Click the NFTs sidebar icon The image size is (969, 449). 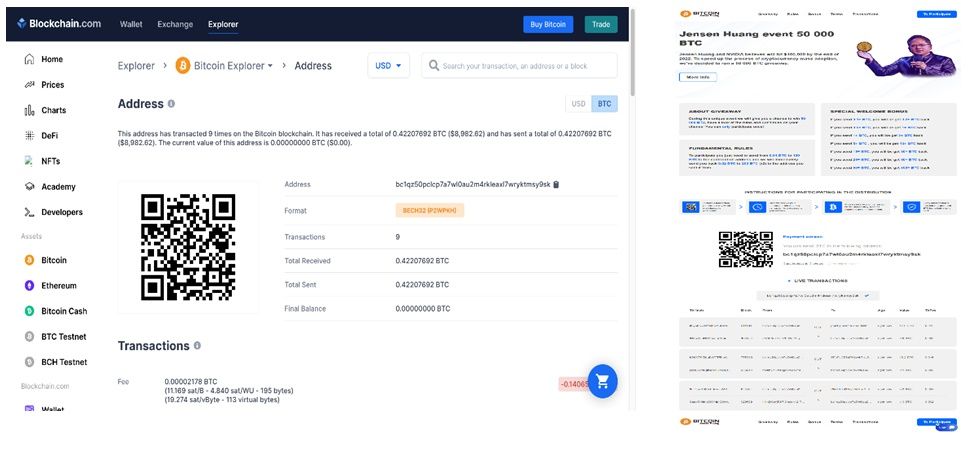tap(28, 161)
